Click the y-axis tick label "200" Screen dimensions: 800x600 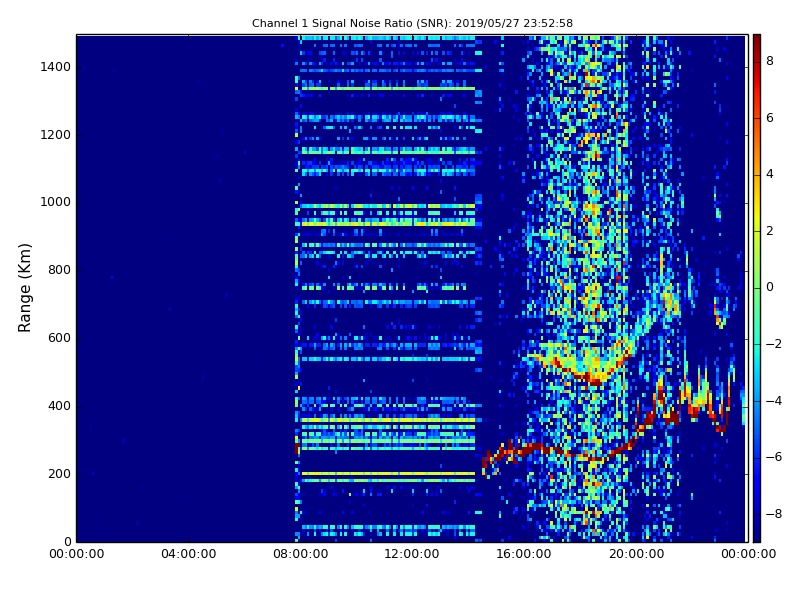(59, 473)
